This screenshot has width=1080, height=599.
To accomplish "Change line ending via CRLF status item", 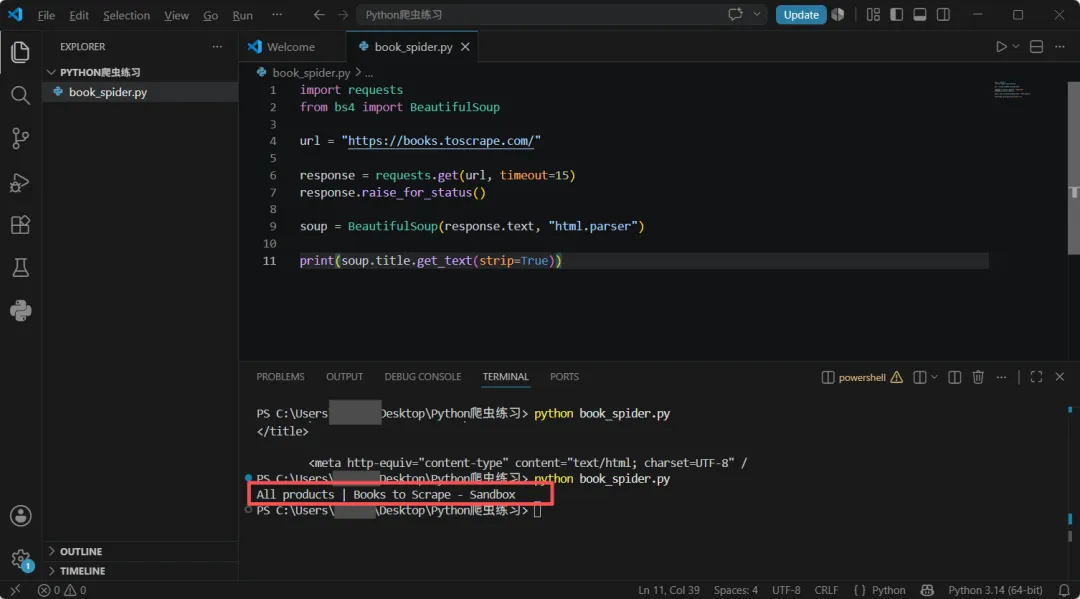I will (826, 590).
